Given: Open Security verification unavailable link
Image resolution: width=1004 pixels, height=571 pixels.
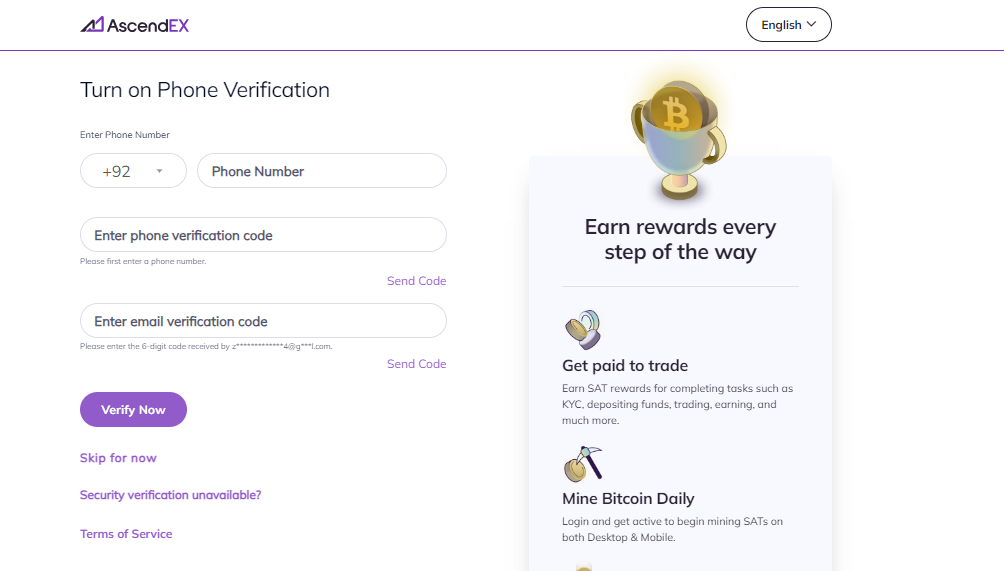Looking at the screenshot, I should pyautogui.click(x=170, y=495).
